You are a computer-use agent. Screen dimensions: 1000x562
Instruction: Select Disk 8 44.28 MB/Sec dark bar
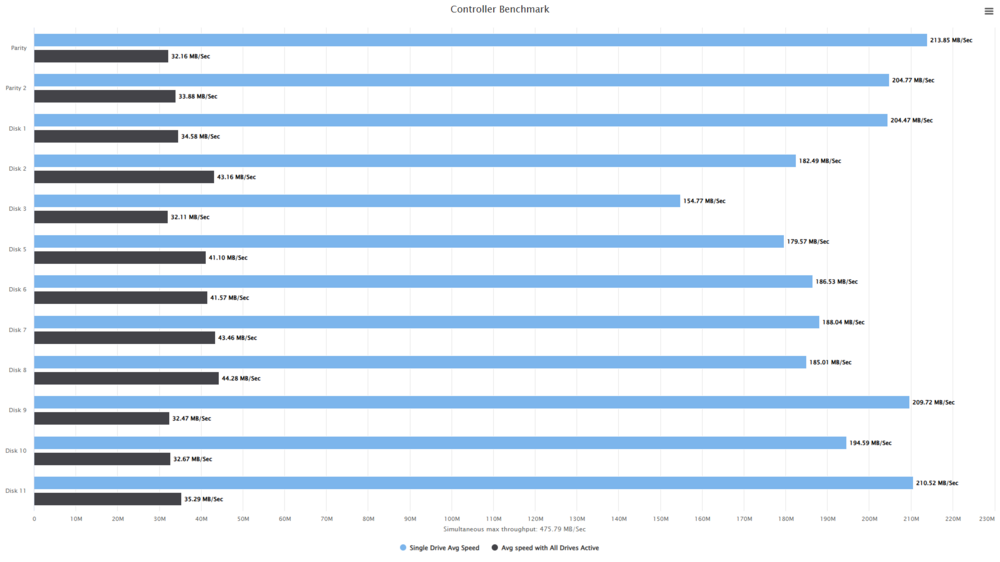[x=126, y=378]
